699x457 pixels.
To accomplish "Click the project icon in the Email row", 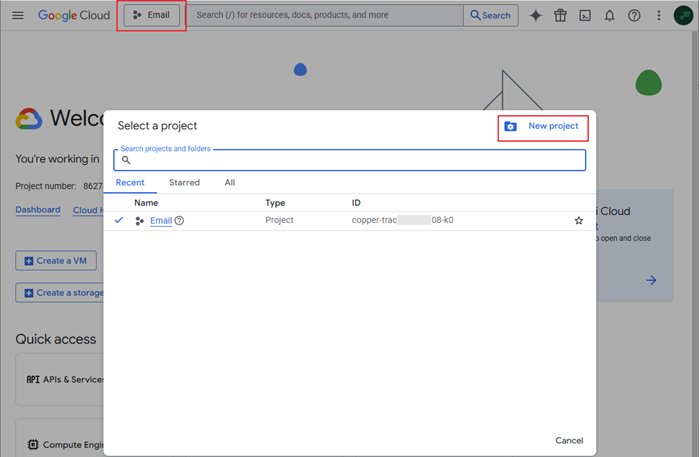I will (x=140, y=221).
